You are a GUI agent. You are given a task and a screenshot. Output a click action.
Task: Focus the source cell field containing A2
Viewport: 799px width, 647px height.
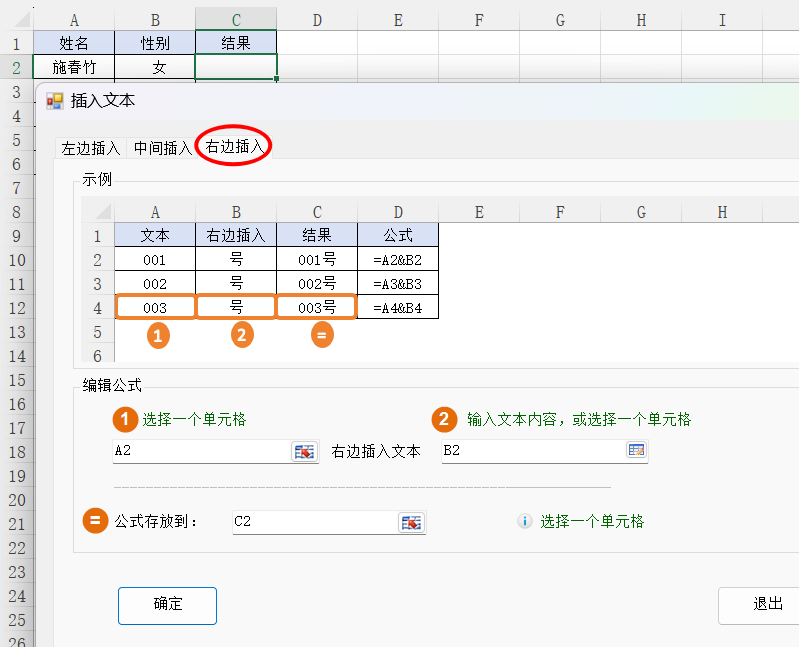(200, 451)
